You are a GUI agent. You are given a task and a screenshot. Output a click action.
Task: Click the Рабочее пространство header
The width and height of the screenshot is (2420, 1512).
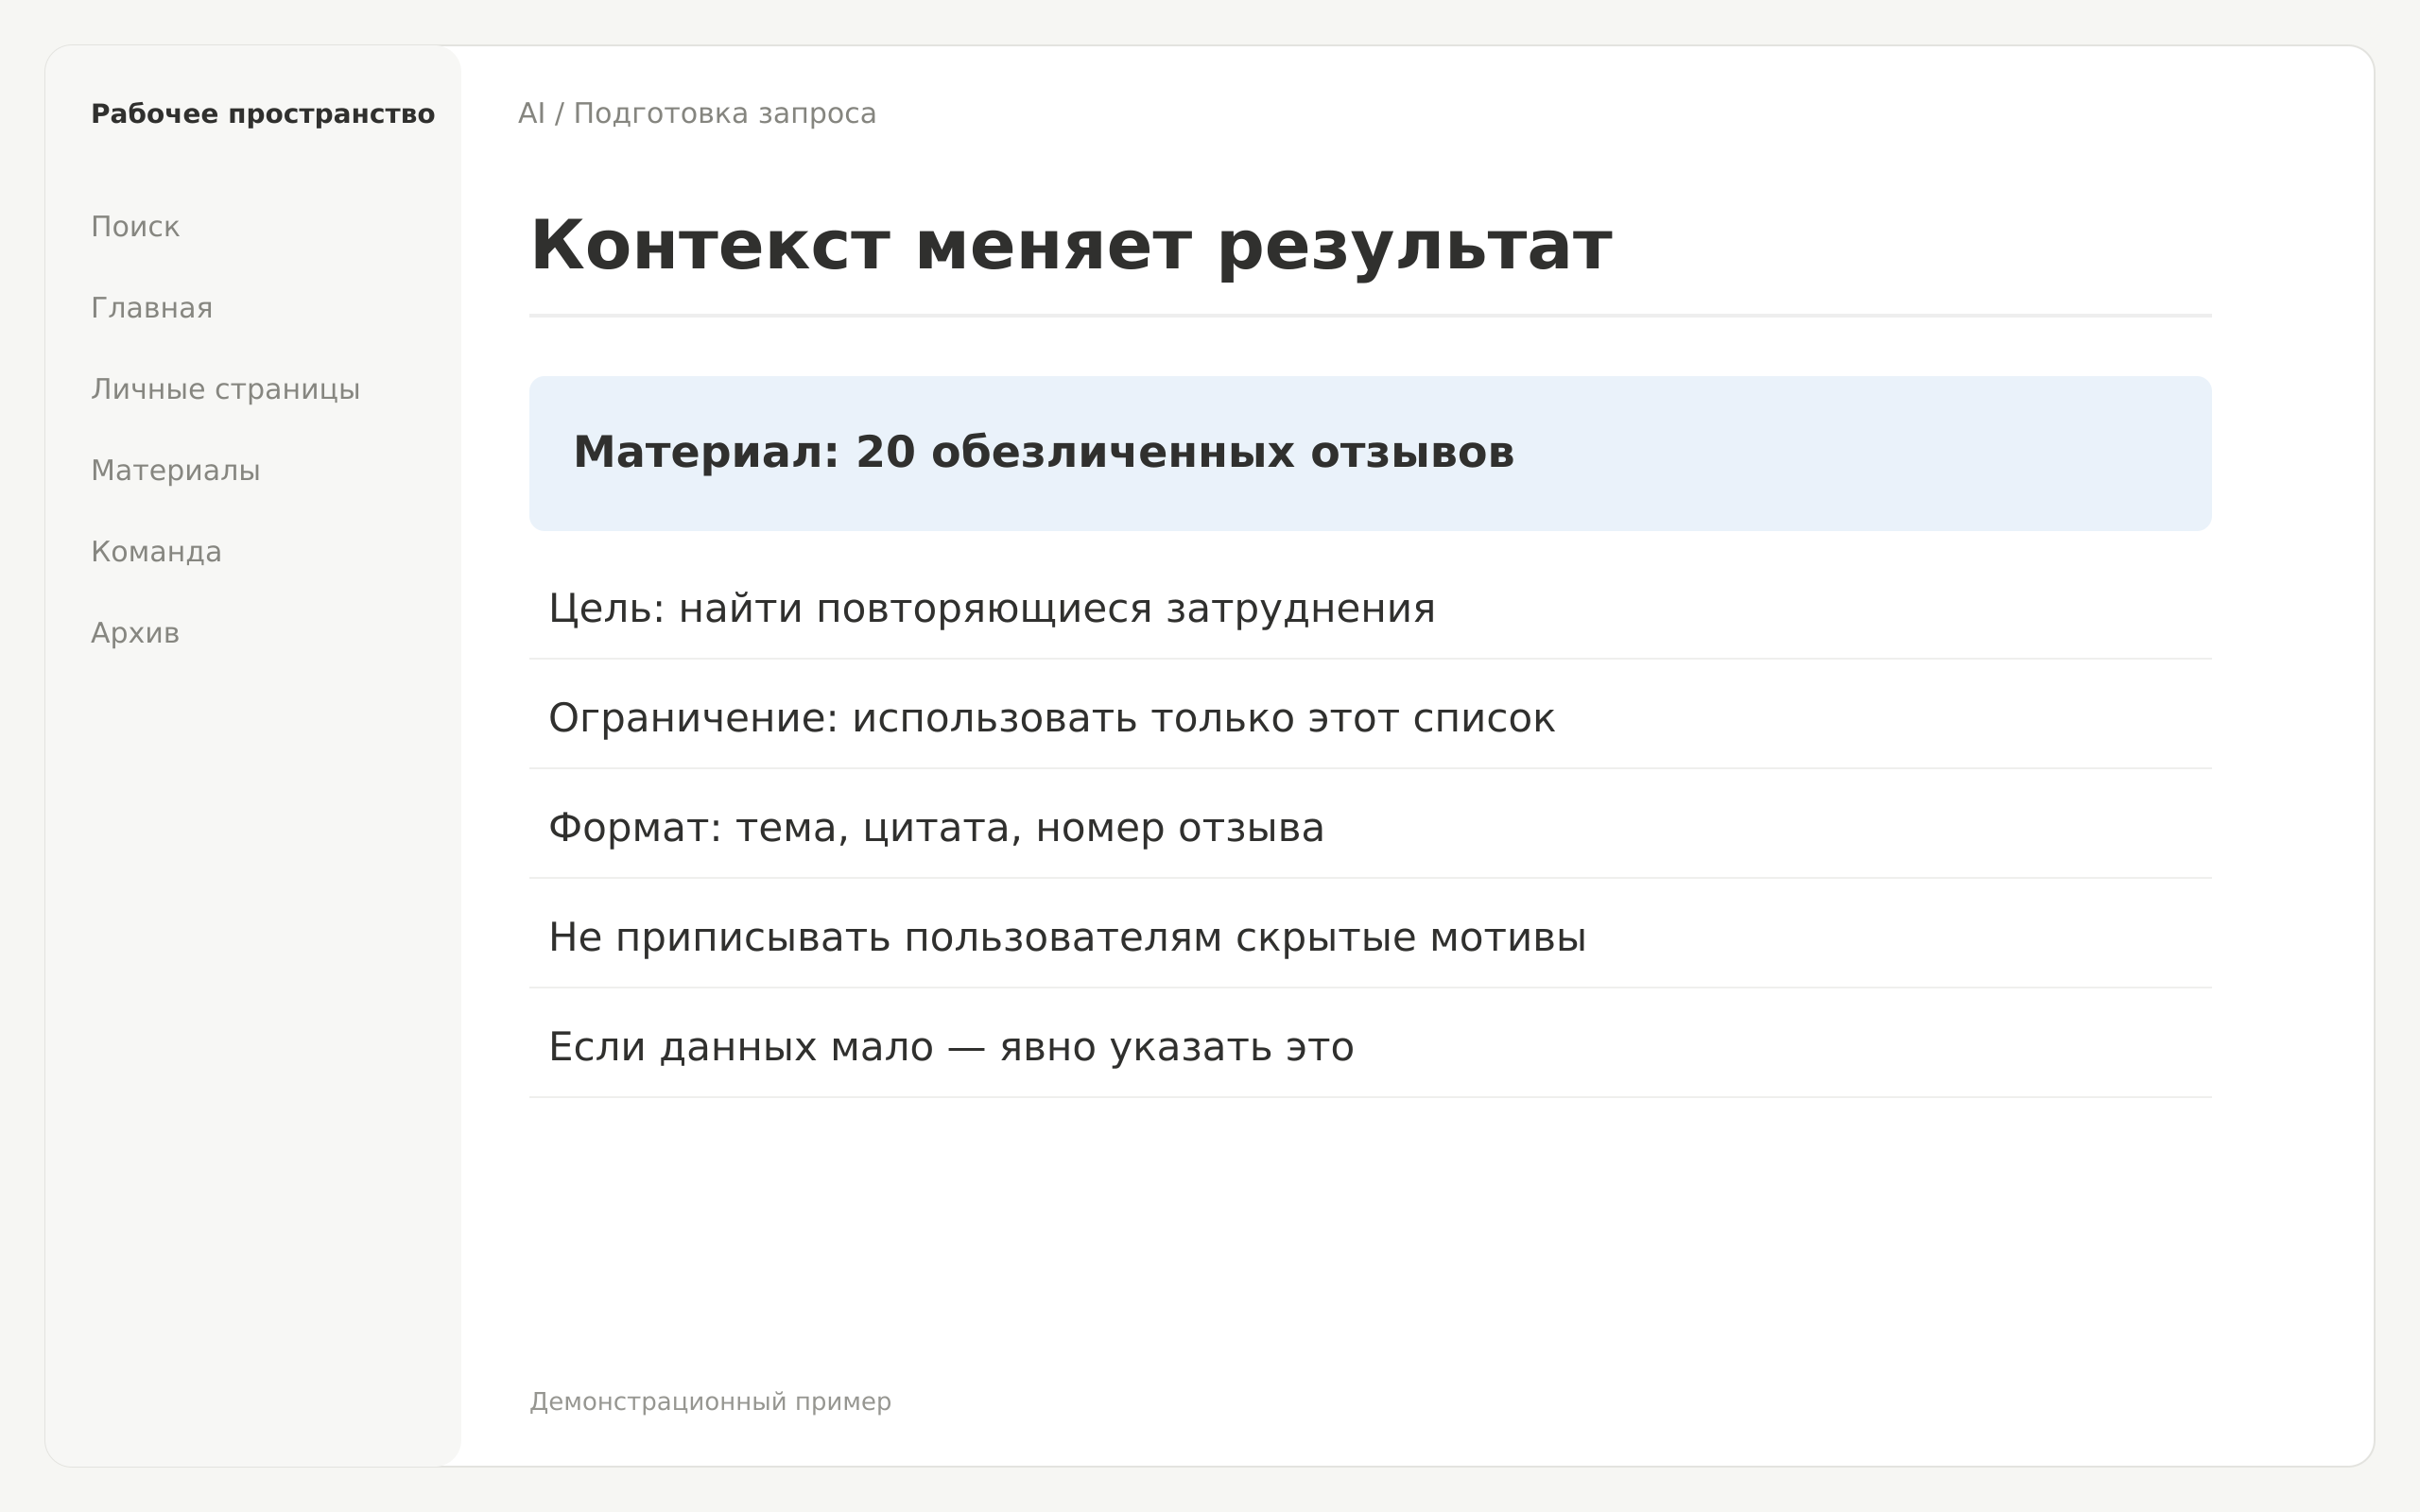(263, 114)
